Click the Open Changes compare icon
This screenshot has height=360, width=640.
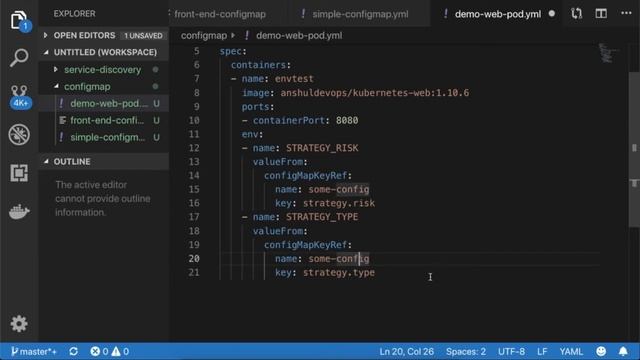click(576, 13)
